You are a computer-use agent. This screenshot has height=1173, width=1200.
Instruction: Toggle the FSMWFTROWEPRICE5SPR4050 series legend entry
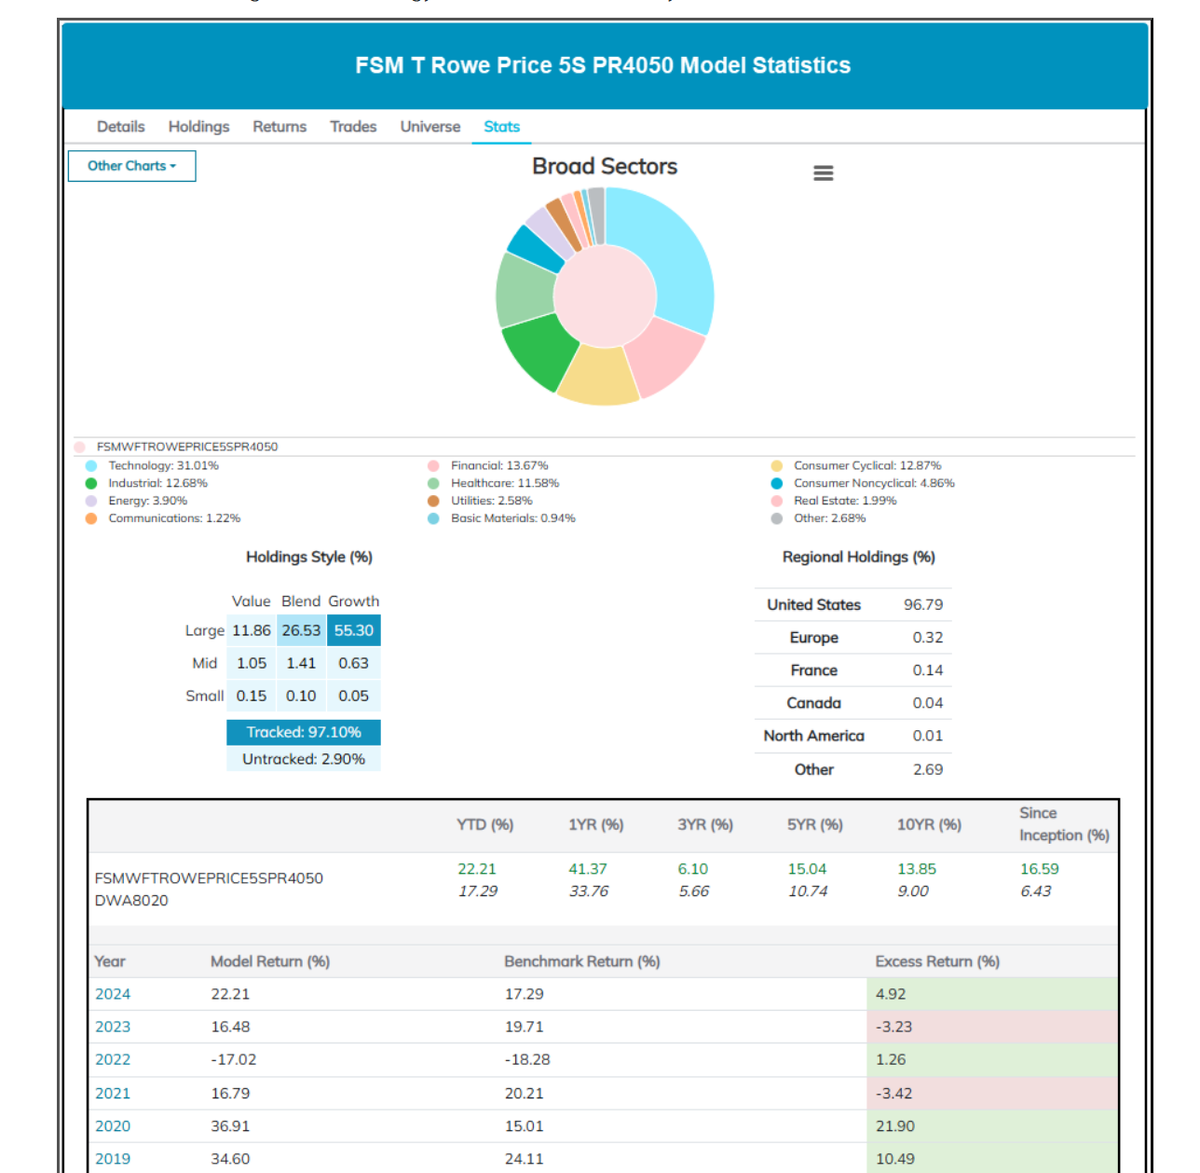[x=187, y=447]
